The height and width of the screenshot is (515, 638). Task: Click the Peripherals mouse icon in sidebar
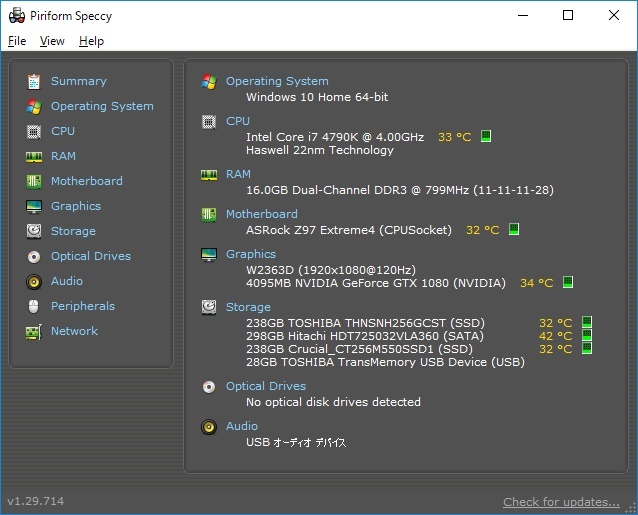(34, 306)
